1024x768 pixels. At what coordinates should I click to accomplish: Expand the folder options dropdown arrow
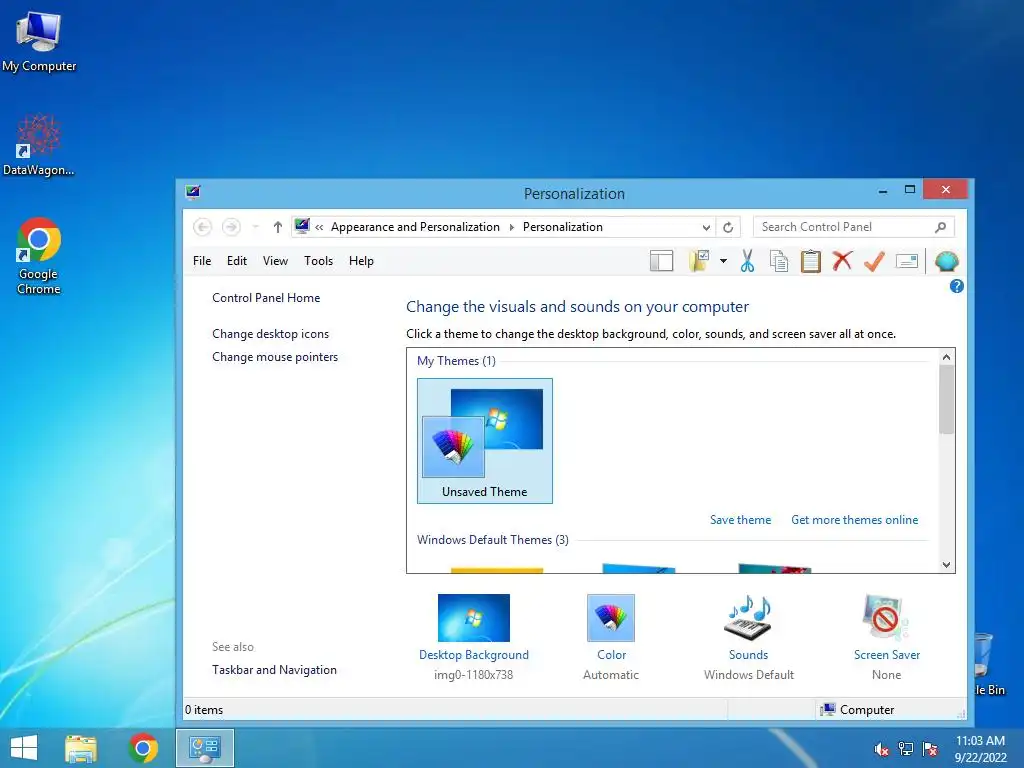pyautogui.click(x=724, y=261)
